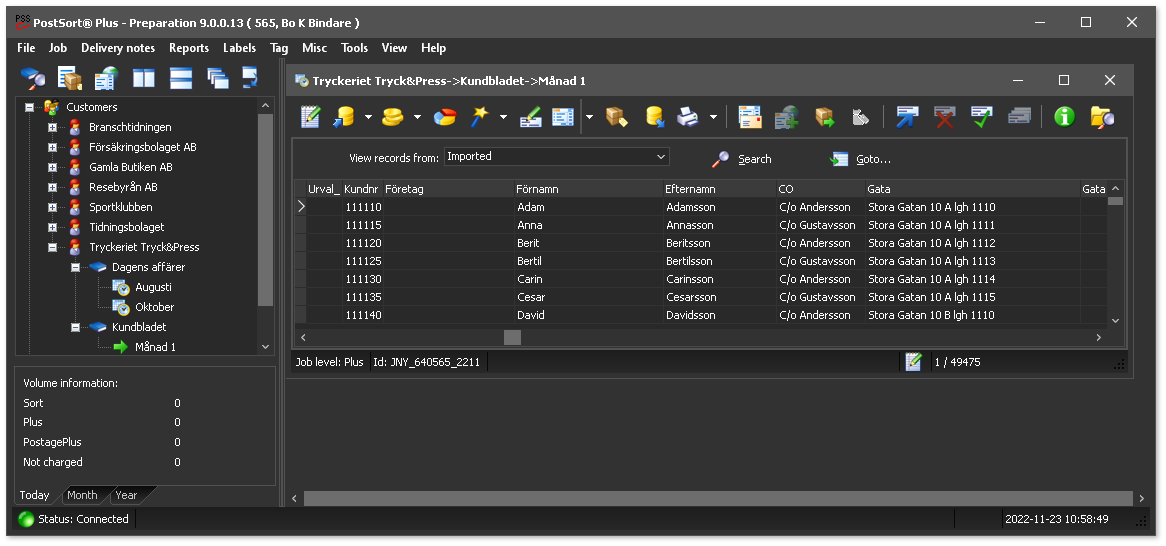Switch to the Month volume tab

(82, 495)
